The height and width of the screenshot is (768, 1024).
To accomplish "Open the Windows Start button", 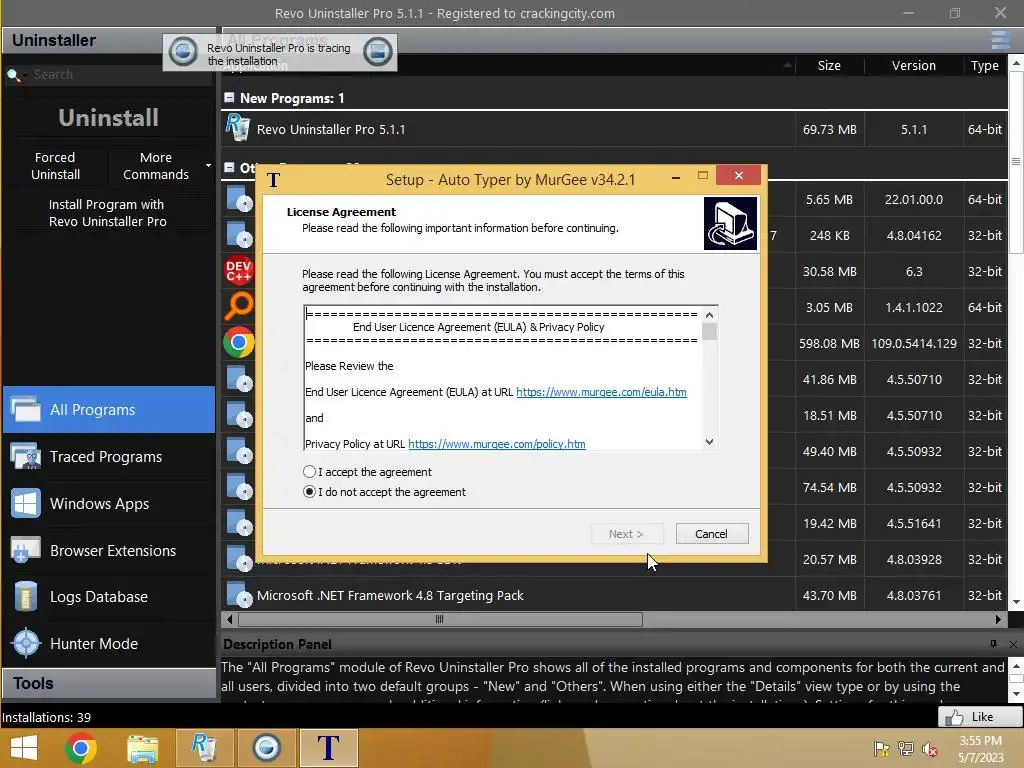I will (x=24, y=748).
